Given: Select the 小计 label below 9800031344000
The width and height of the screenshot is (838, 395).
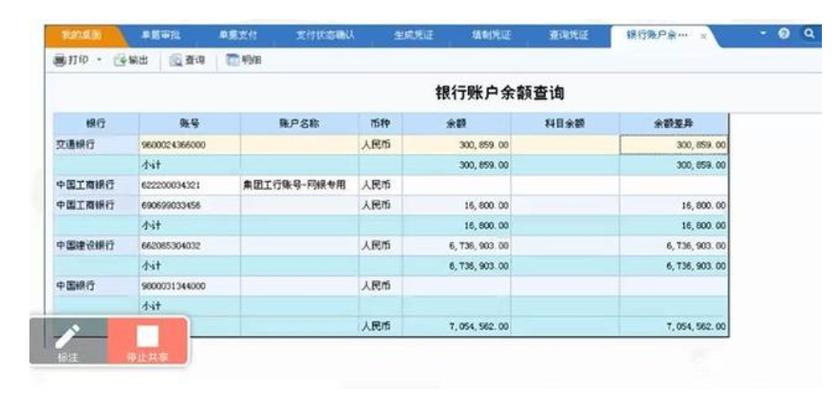Looking at the screenshot, I should (151, 306).
